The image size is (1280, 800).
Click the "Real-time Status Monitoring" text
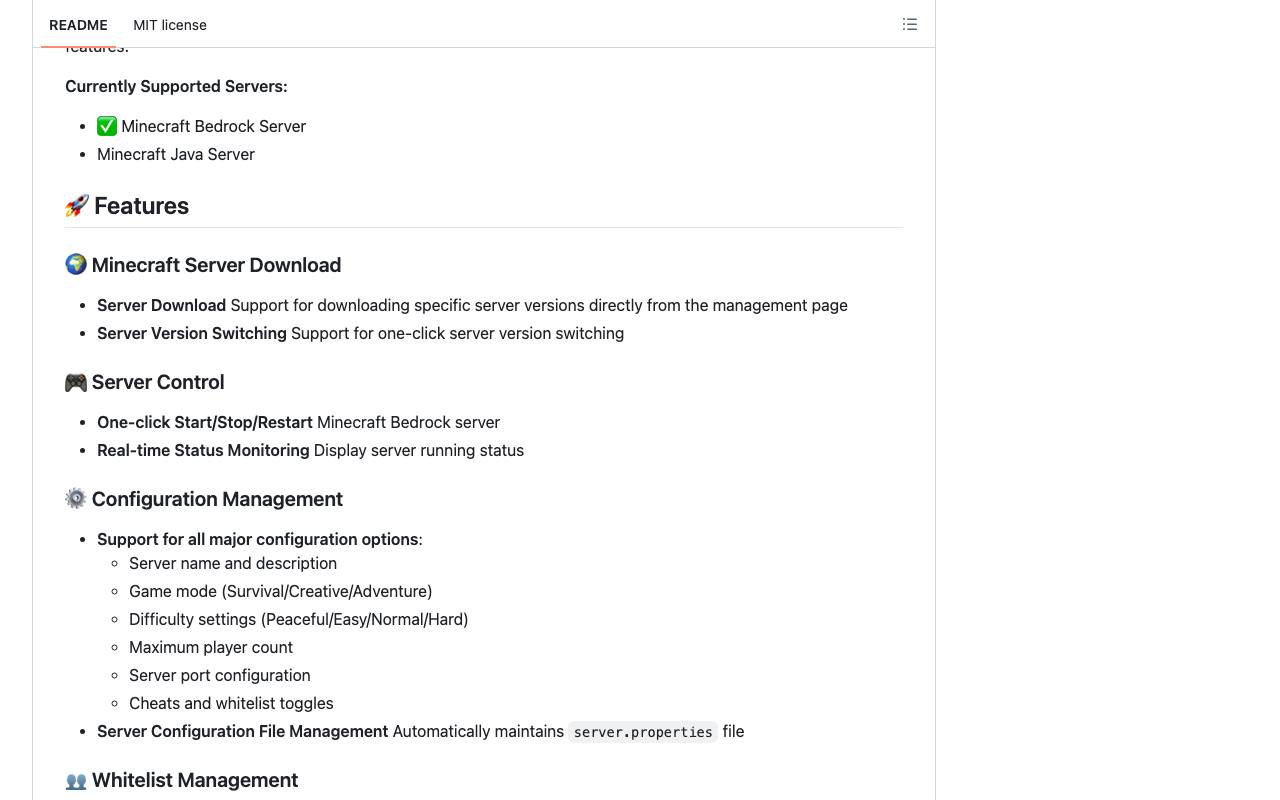pos(203,450)
